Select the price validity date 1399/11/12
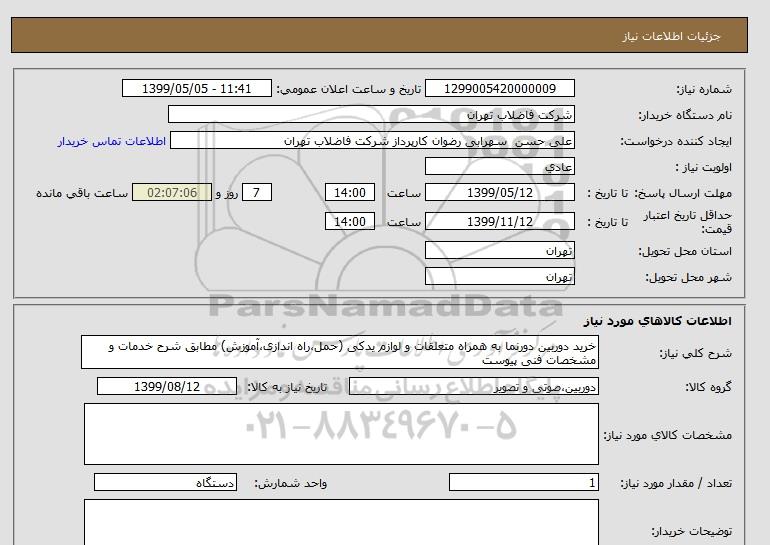 point(499,221)
